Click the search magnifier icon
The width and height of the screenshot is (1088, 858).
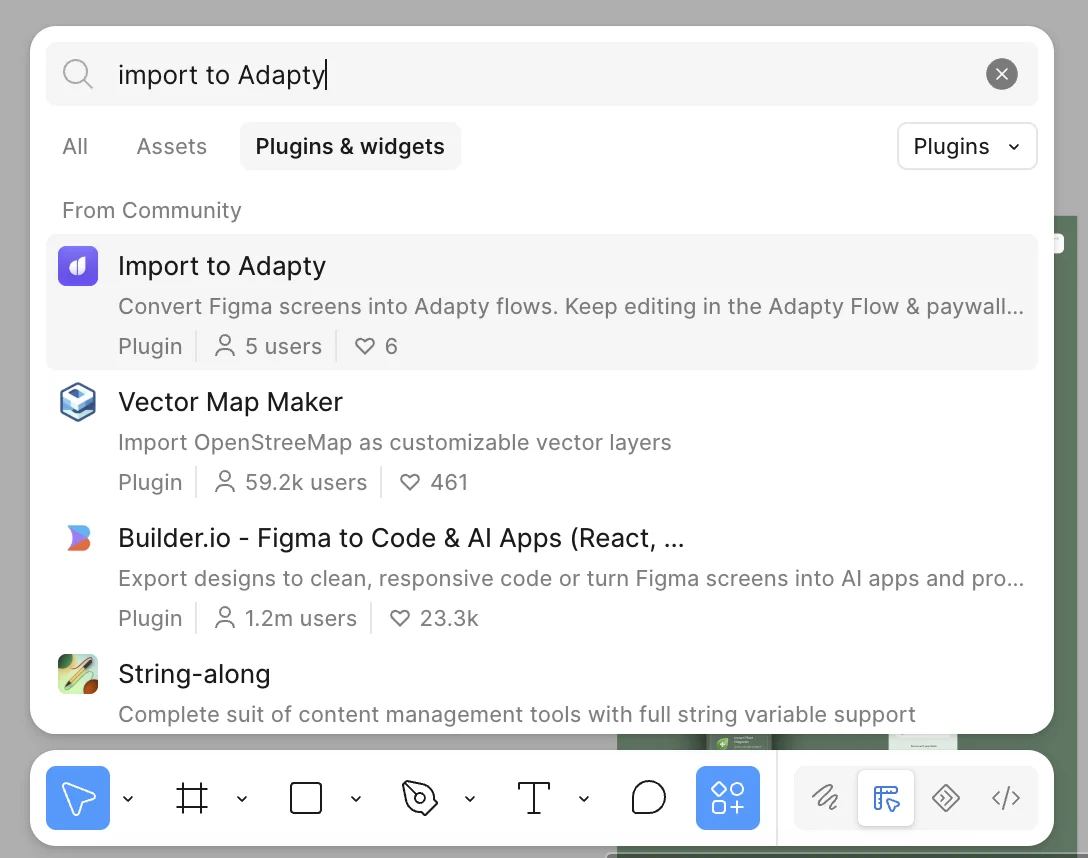pos(77,74)
